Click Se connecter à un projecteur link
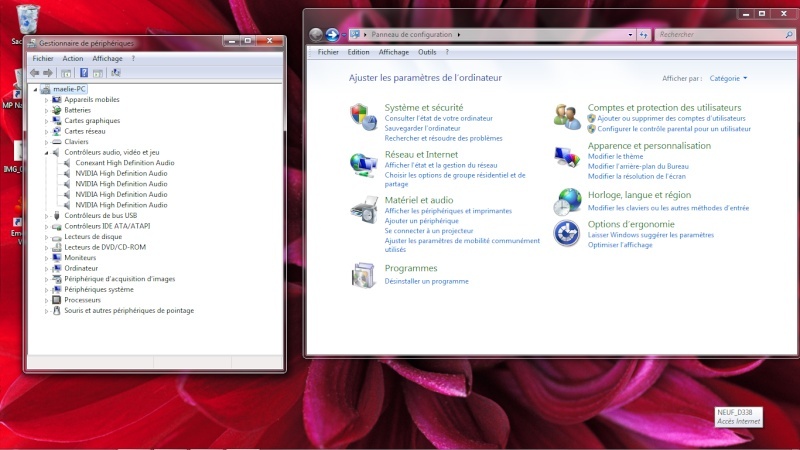 (429, 231)
